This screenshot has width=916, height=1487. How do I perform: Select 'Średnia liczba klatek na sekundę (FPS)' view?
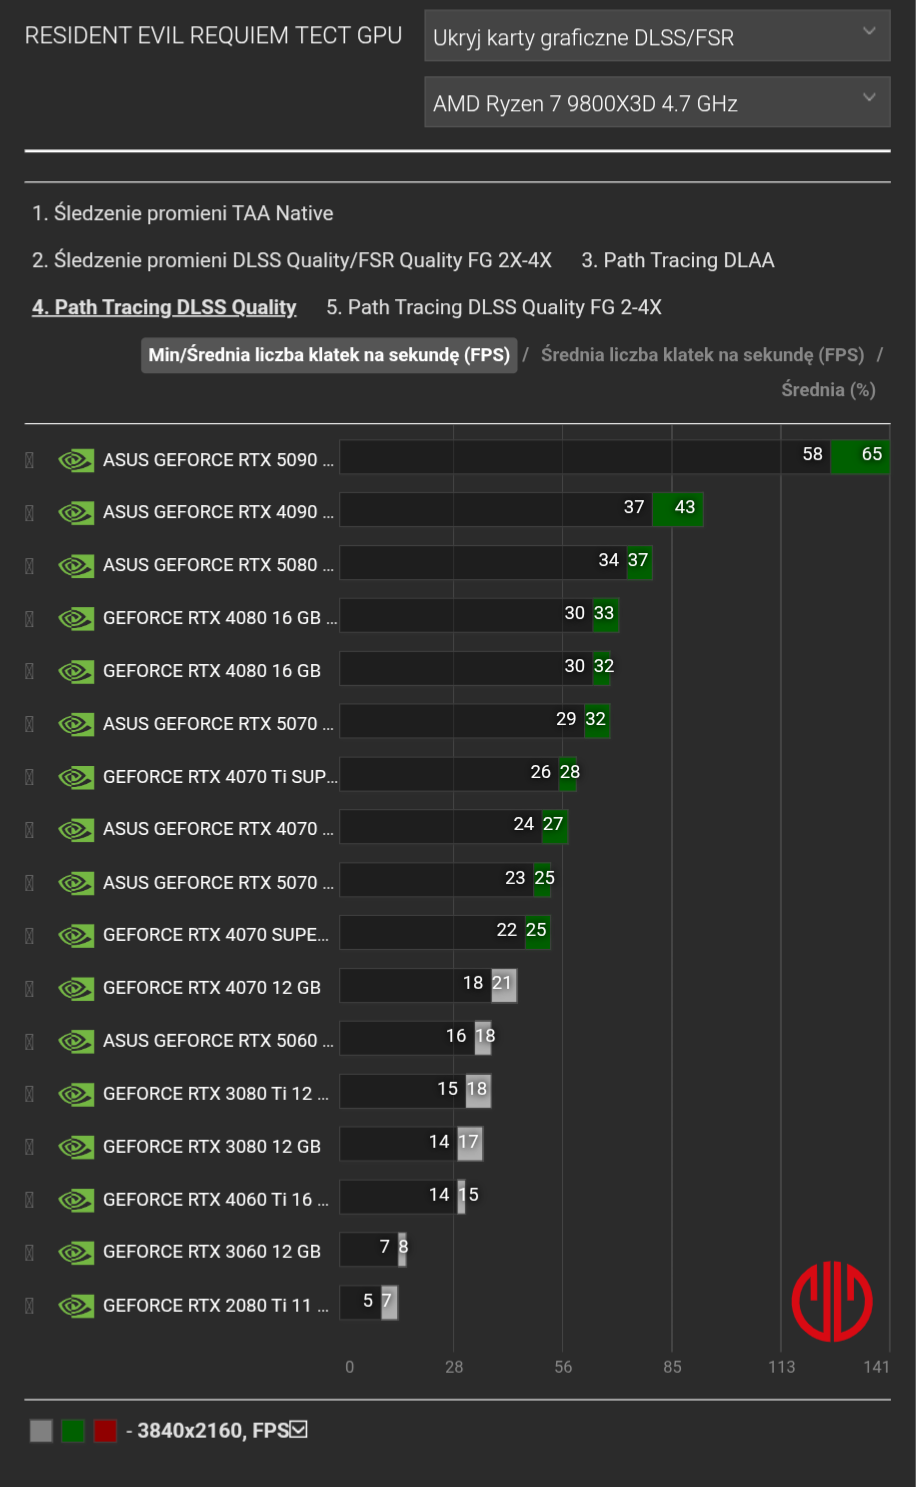(702, 355)
